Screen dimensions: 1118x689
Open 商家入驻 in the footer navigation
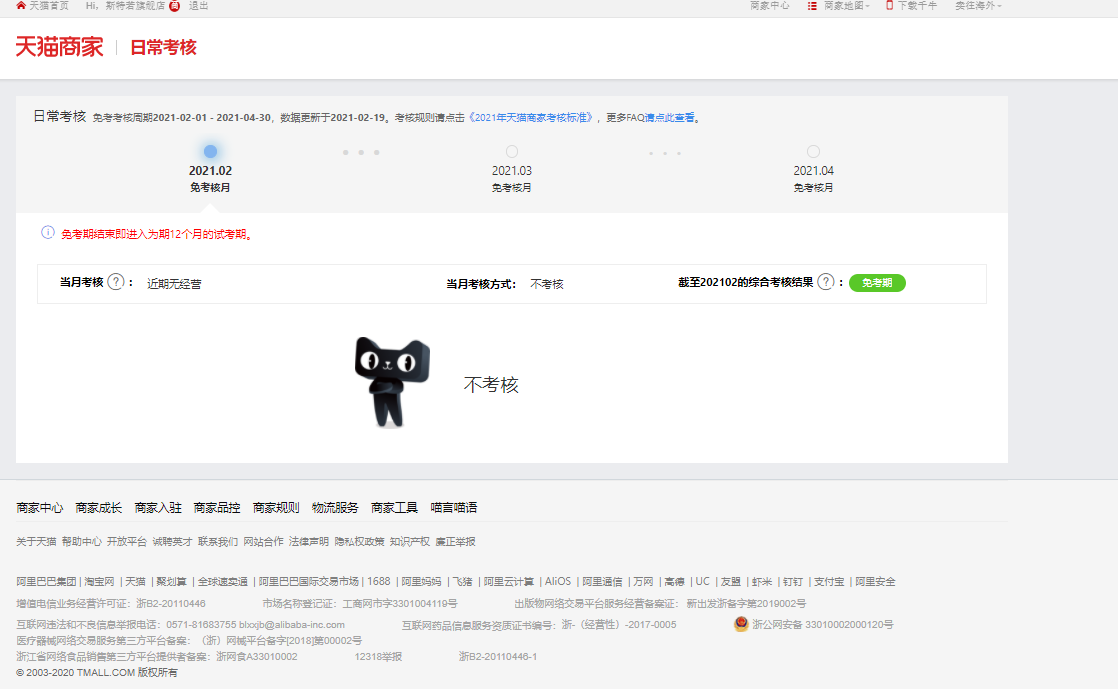[158, 508]
